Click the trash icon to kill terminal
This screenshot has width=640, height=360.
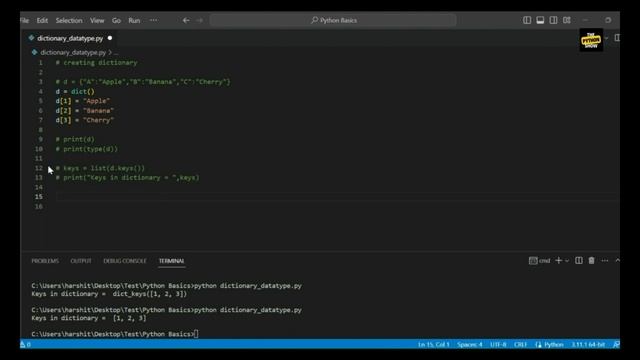(x=591, y=260)
